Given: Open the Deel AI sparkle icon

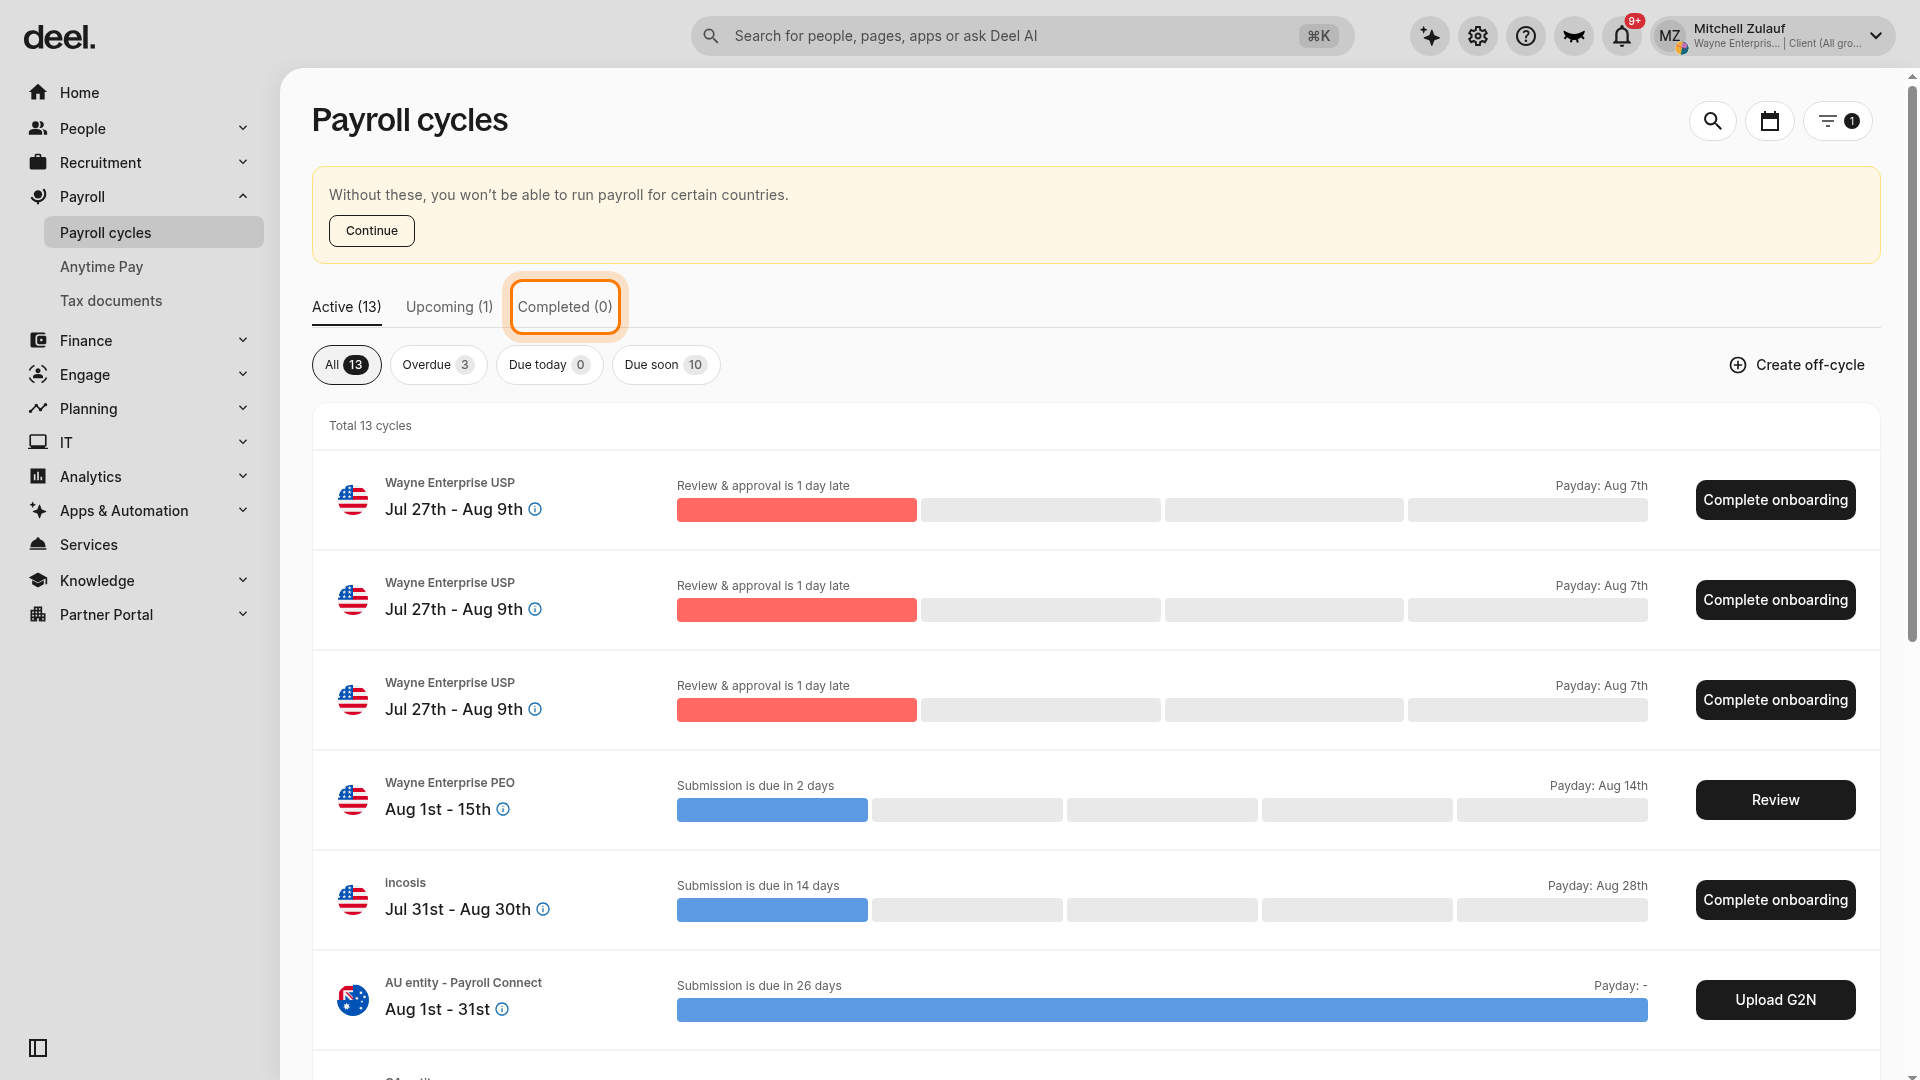Looking at the screenshot, I should pos(1430,37).
